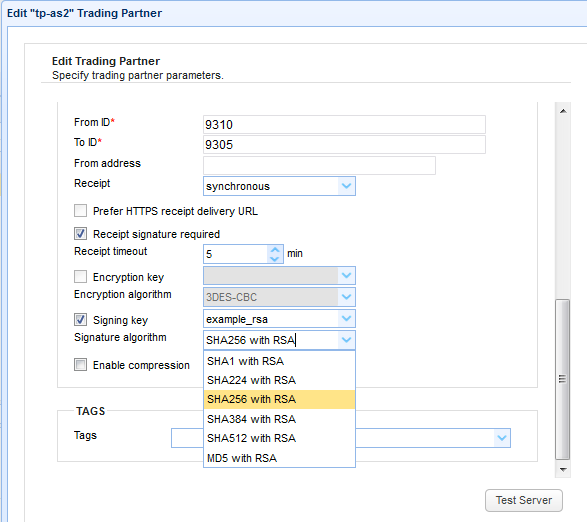Click the Edit Trading Partner heading
This screenshot has width=587, height=522.
tap(106, 61)
